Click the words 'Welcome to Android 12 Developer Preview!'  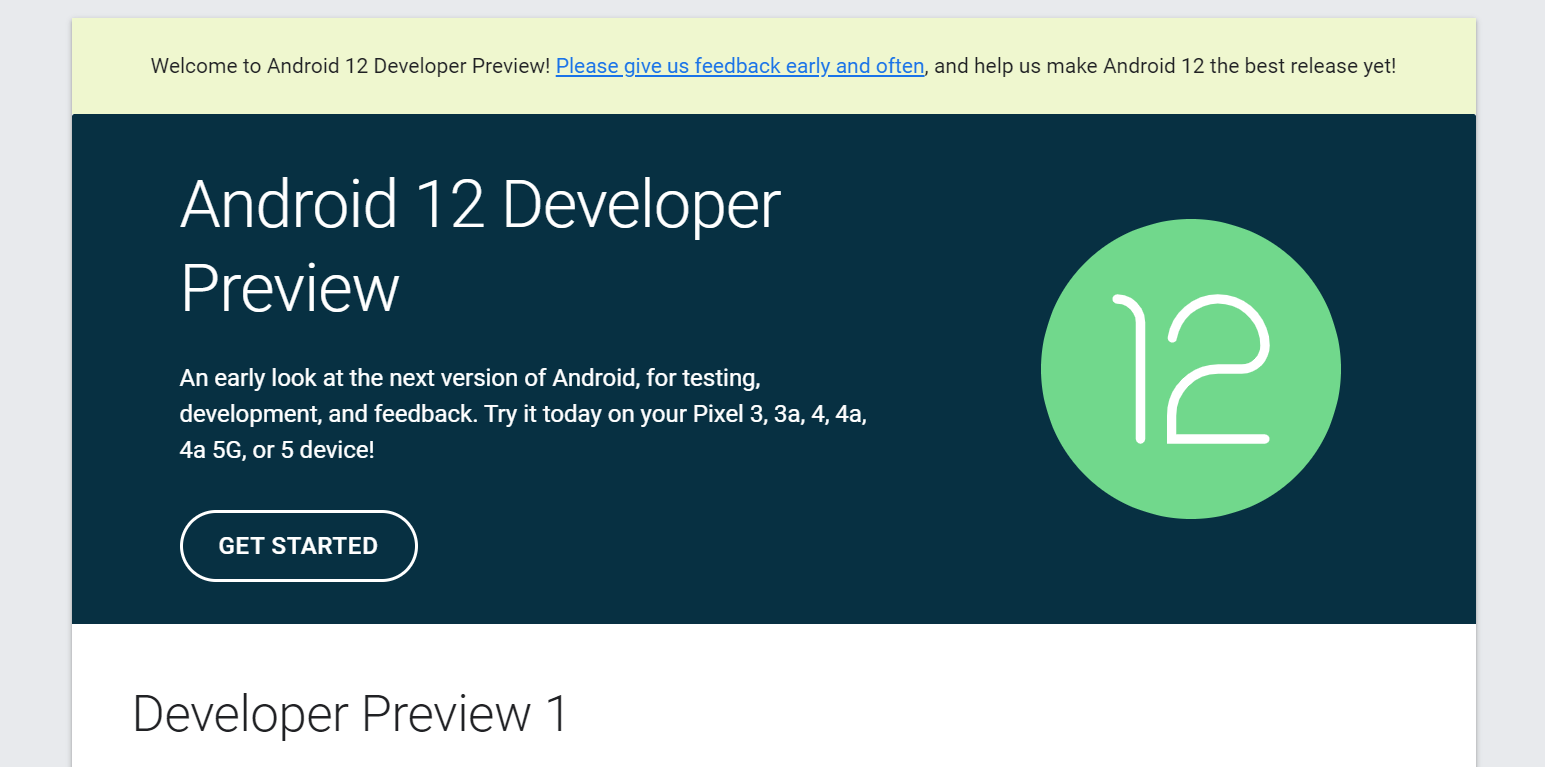(x=350, y=66)
